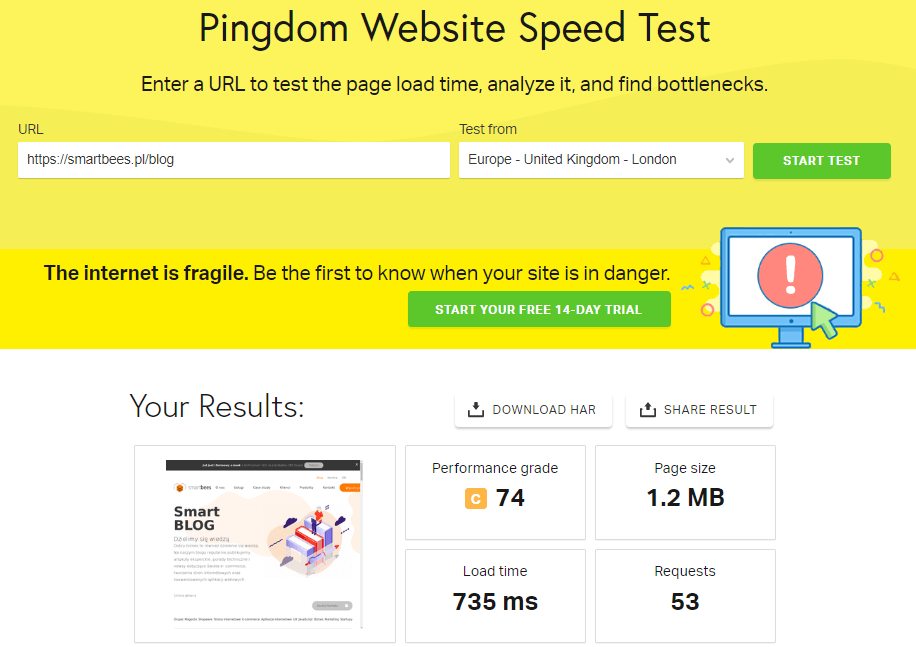Viewport: 916px width, 647px height.
Task: Click the blue monitor illustration
Action: (790, 287)
